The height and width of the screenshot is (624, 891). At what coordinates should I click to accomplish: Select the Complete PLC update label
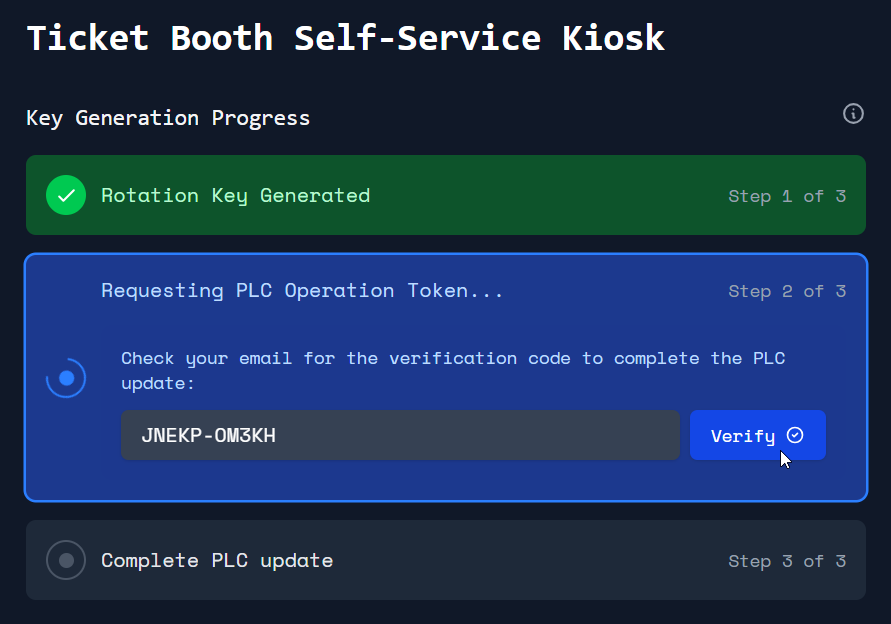pos(217,560)
